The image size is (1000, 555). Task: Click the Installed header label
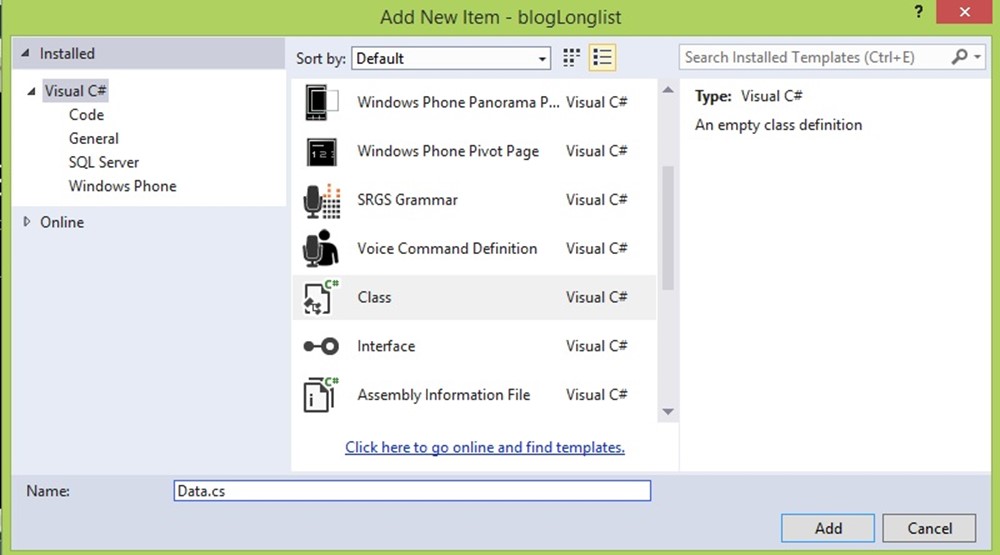coord(67,54)
